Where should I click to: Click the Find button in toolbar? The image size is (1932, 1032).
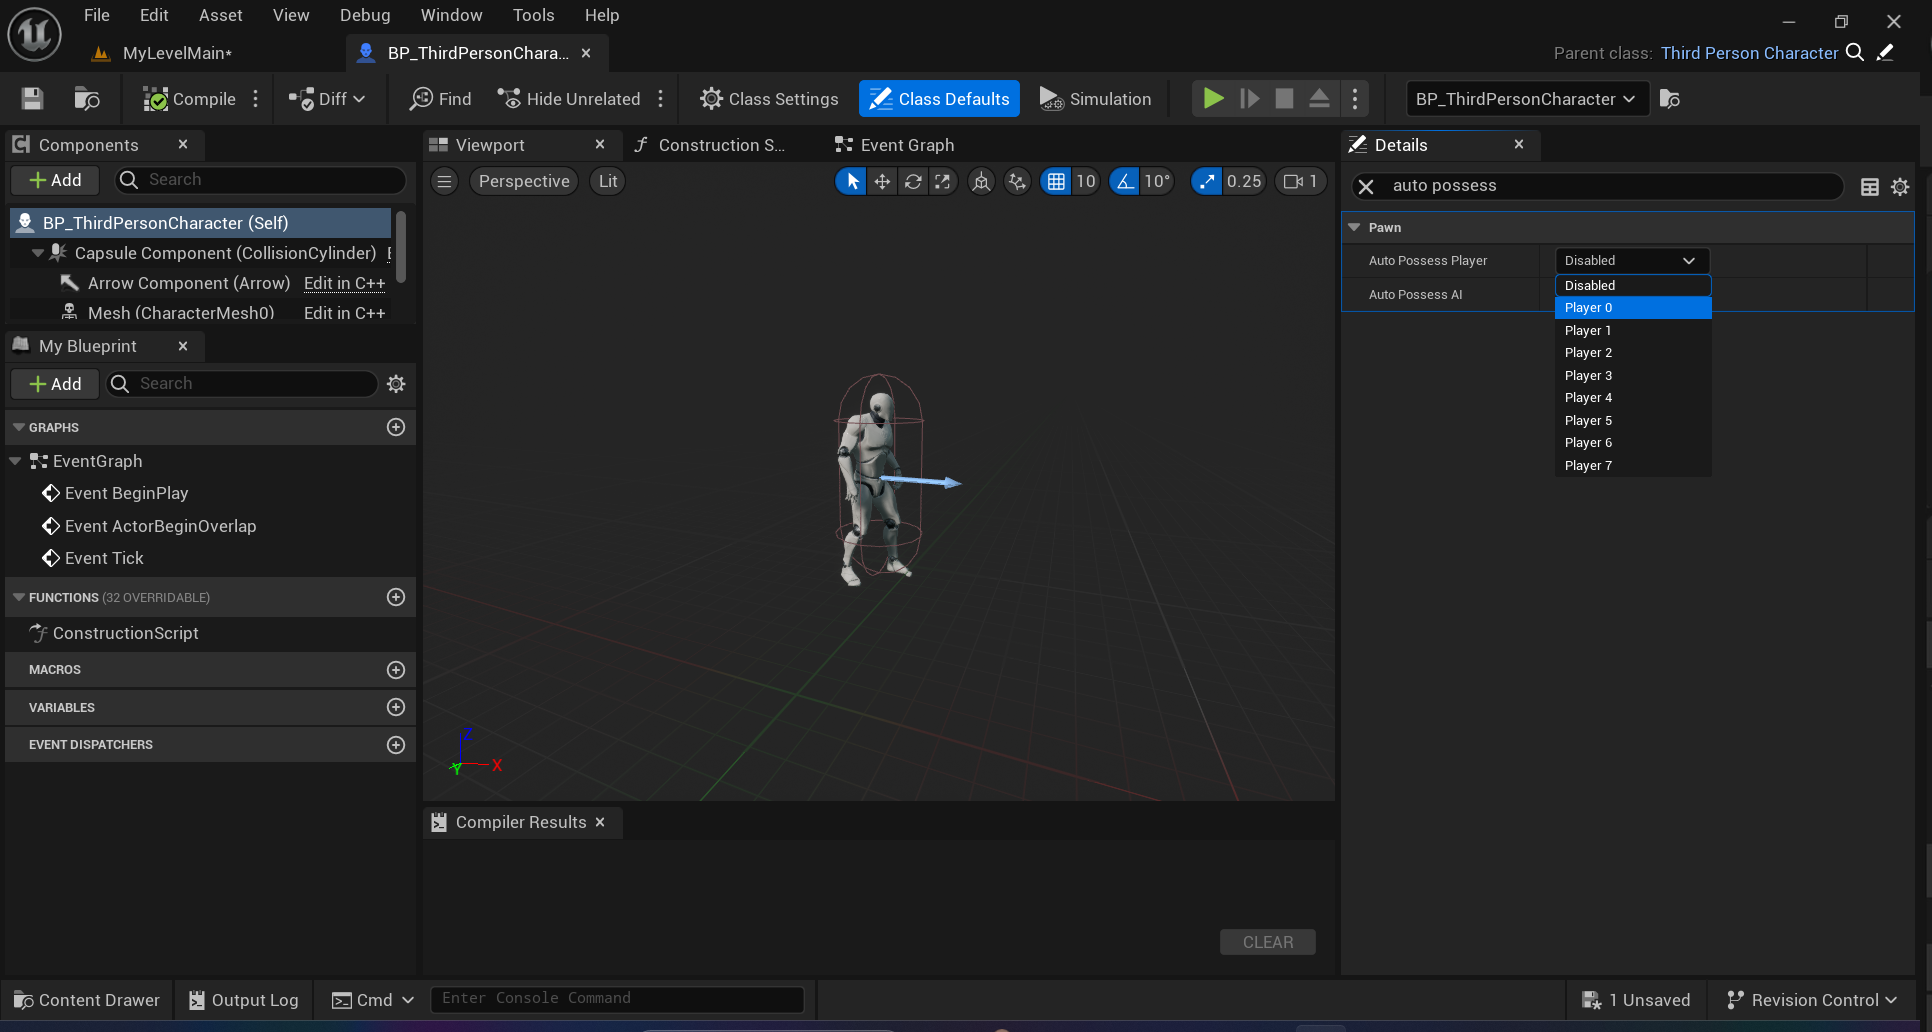[441, 98]
